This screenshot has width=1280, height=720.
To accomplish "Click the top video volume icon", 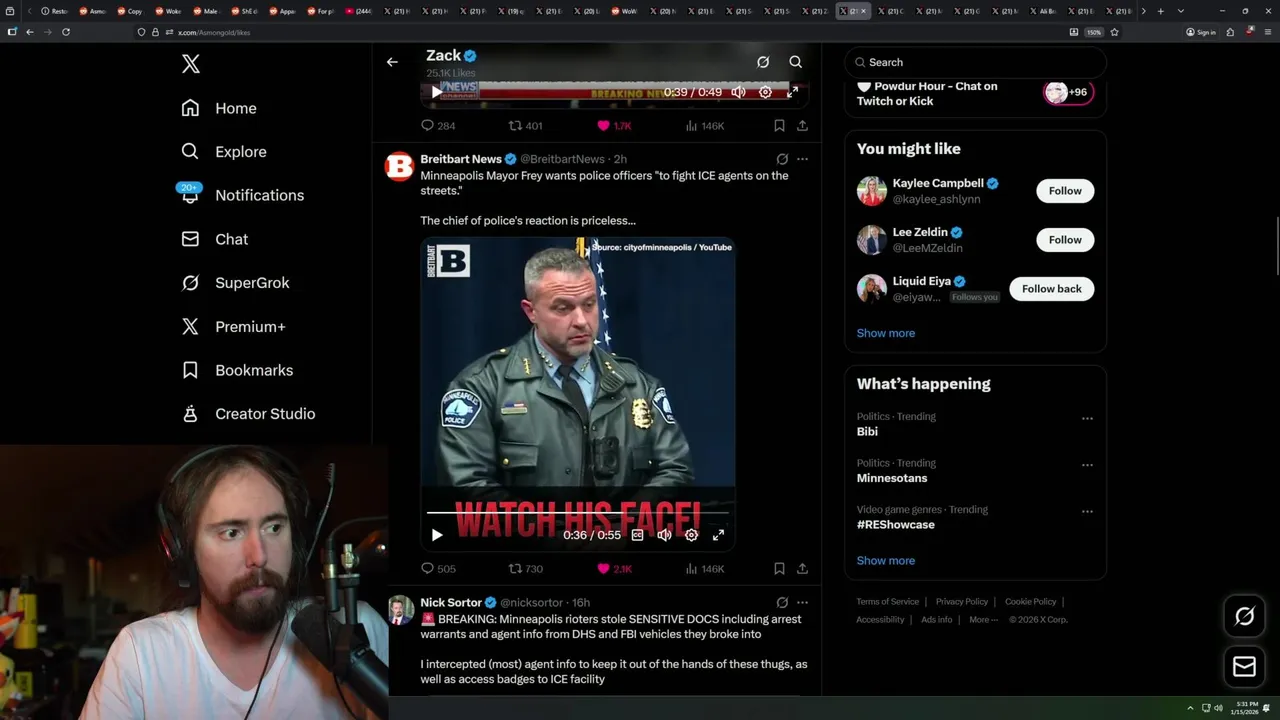I will (738, 92).
